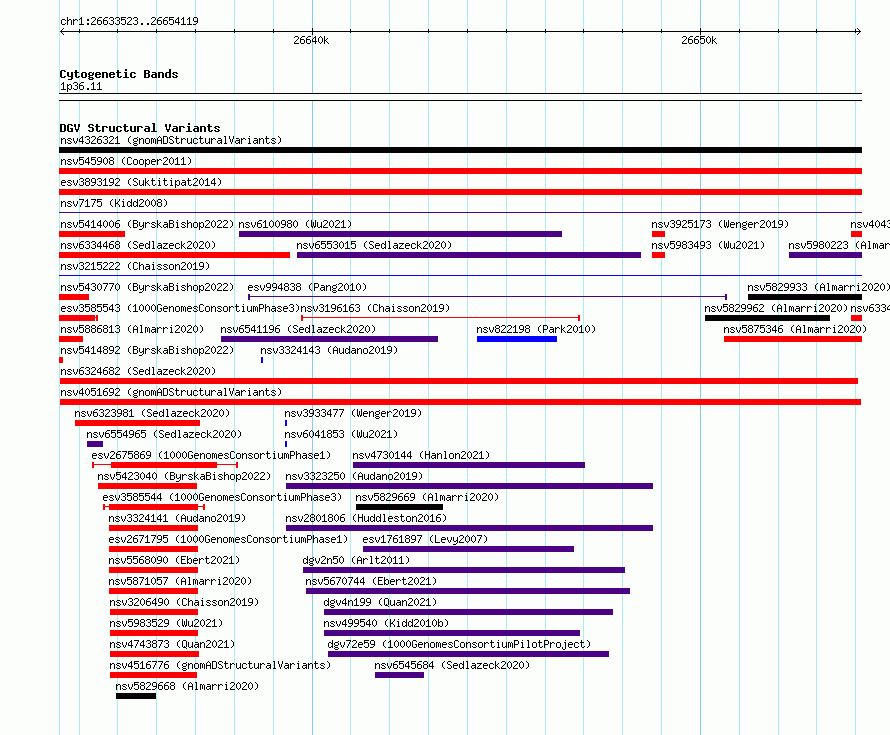Open nsv5568090 (Ebert2021) label

174,560
